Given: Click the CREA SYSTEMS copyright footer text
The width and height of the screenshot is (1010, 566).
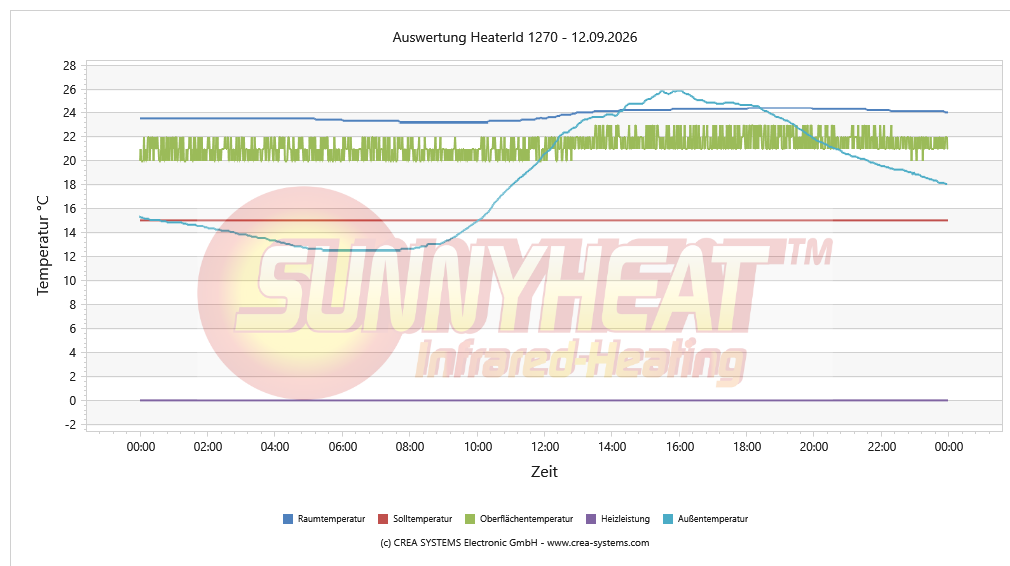Looking at the screenshot, I should [x=515, y=543].
